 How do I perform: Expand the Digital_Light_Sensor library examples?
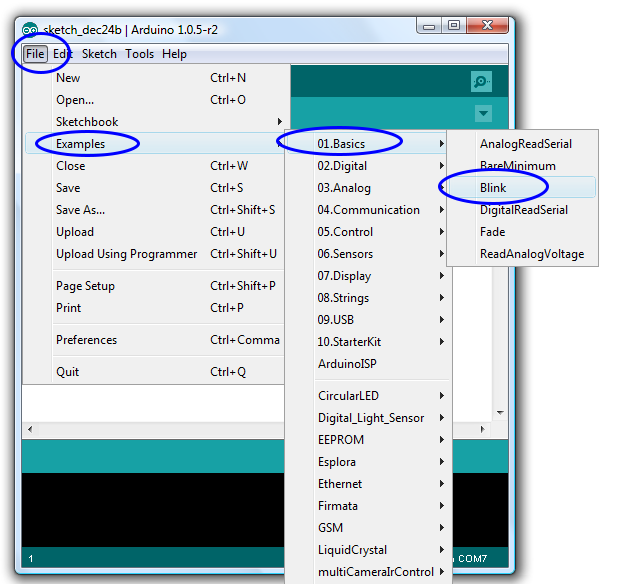click(x=369, y=418)
